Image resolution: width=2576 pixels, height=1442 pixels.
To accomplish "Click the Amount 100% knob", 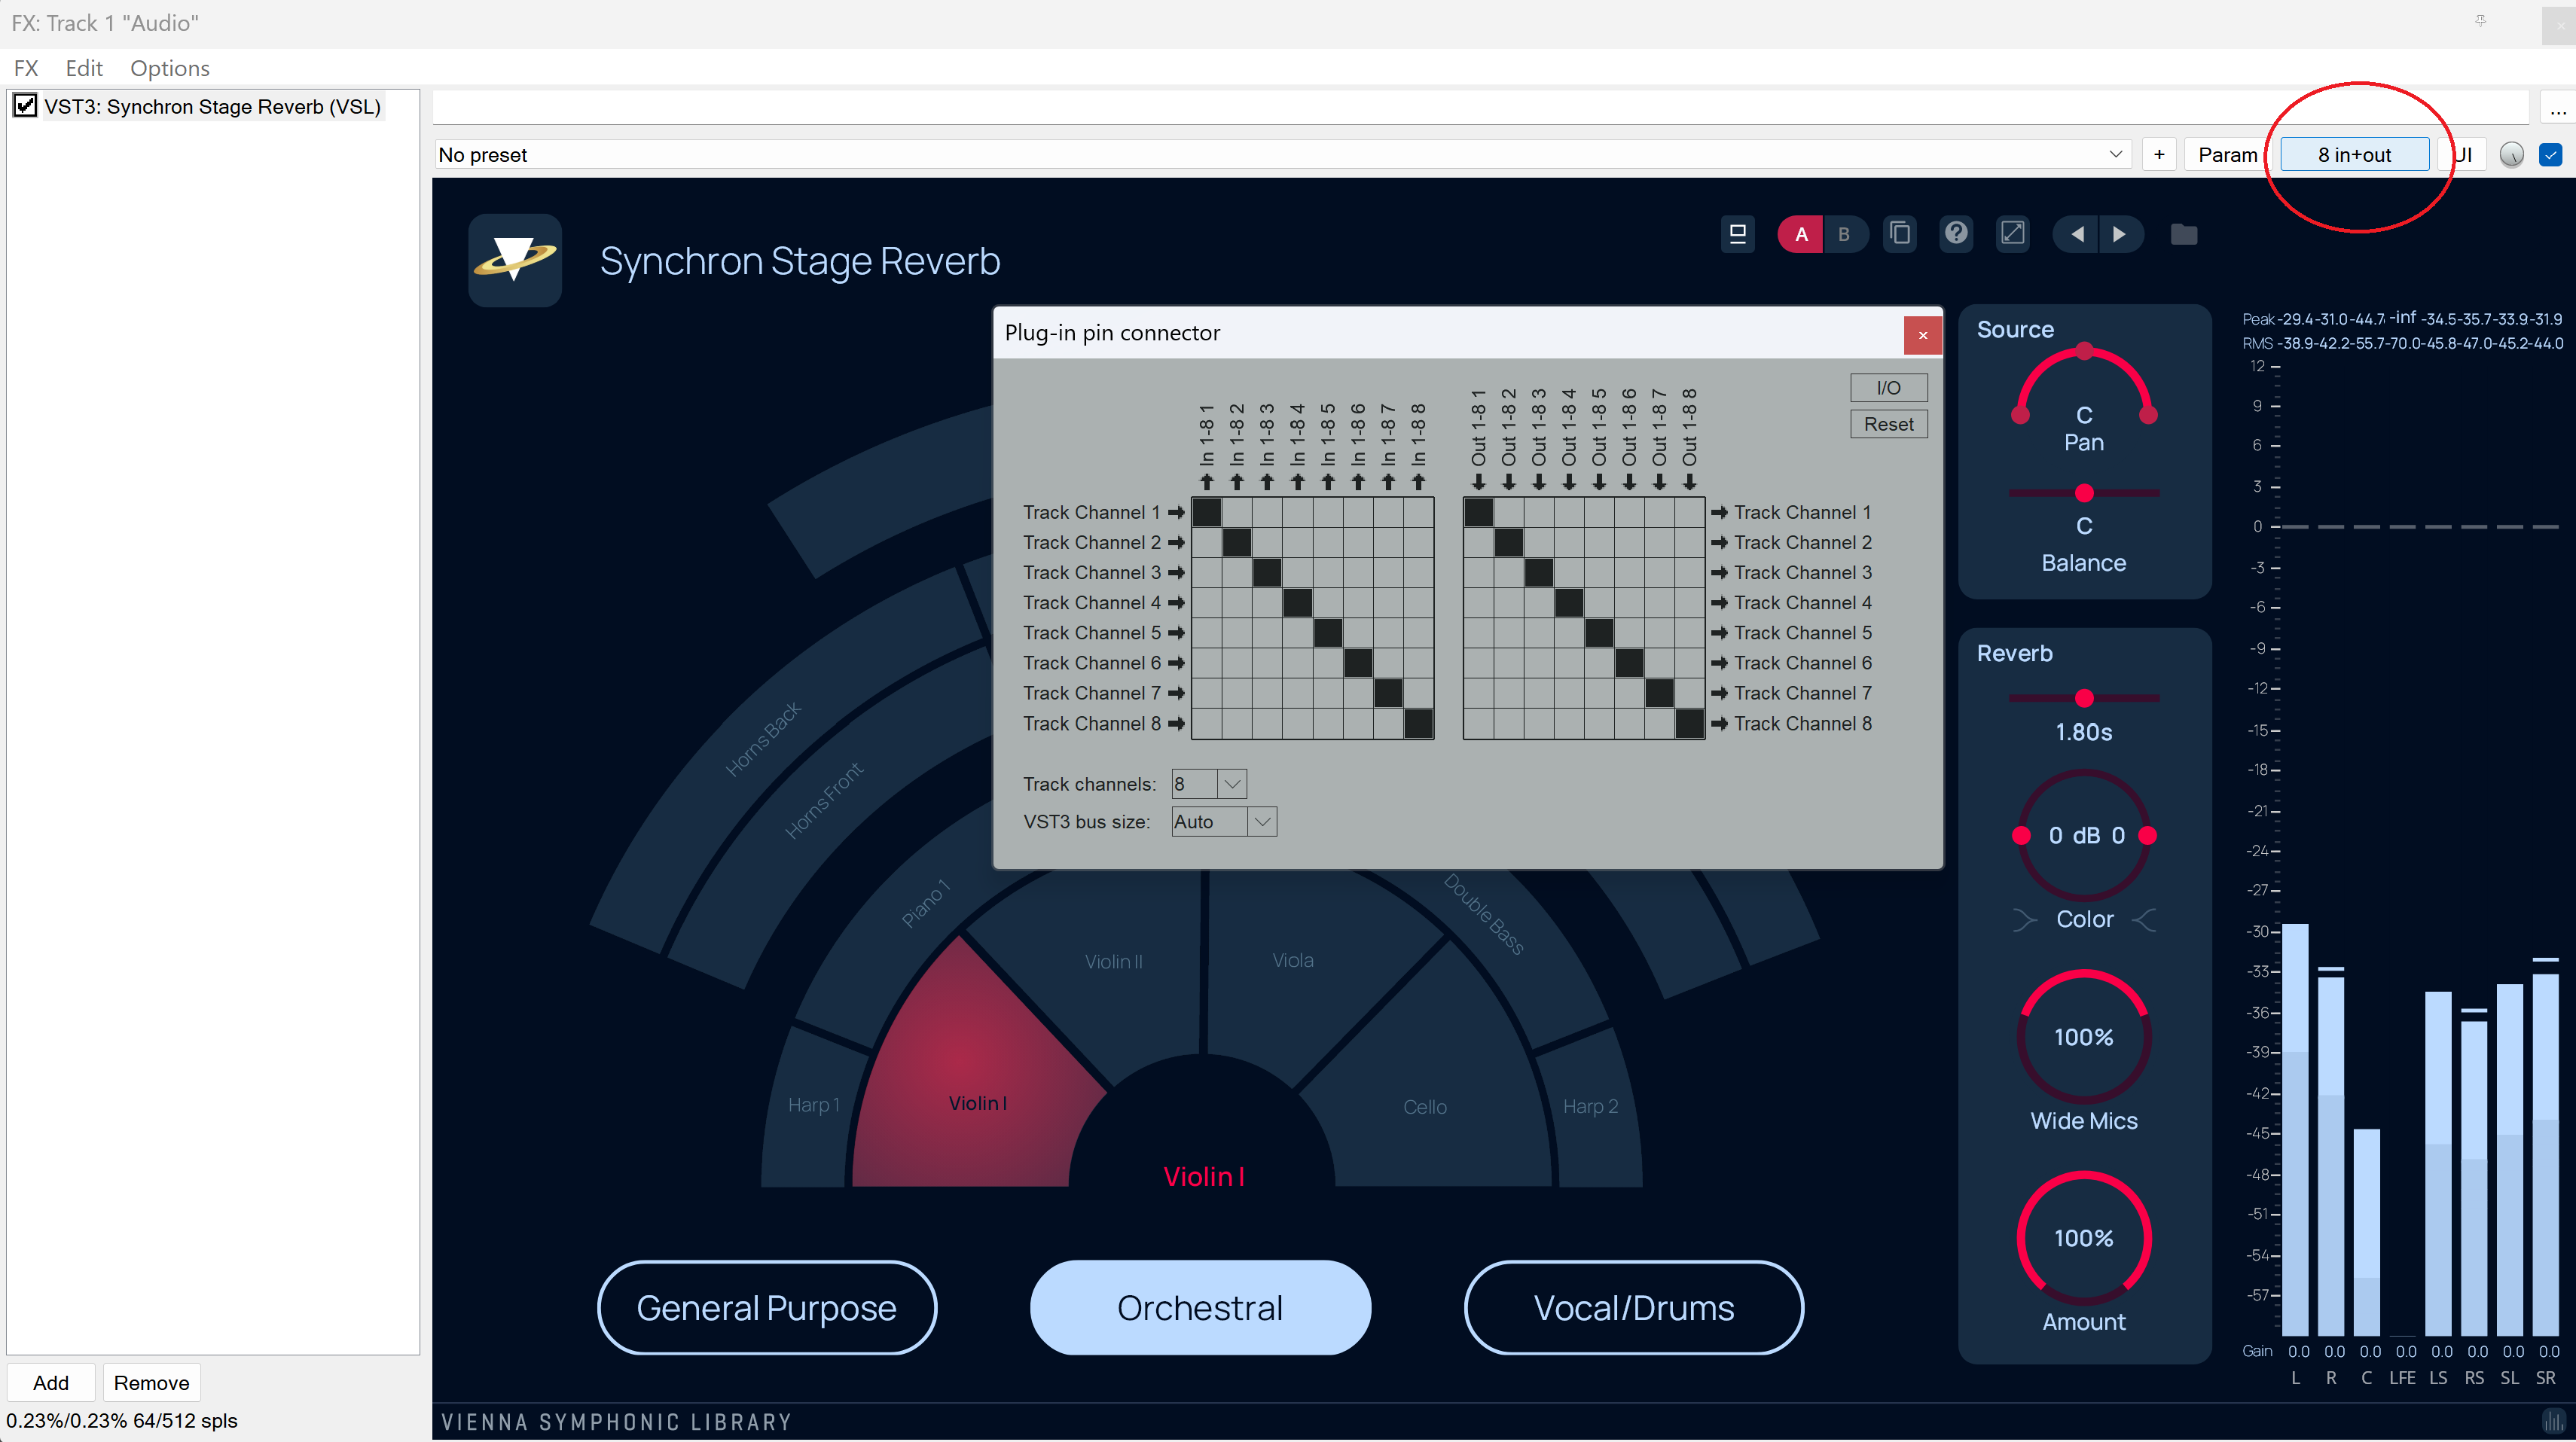I will pos(2084,1238).
